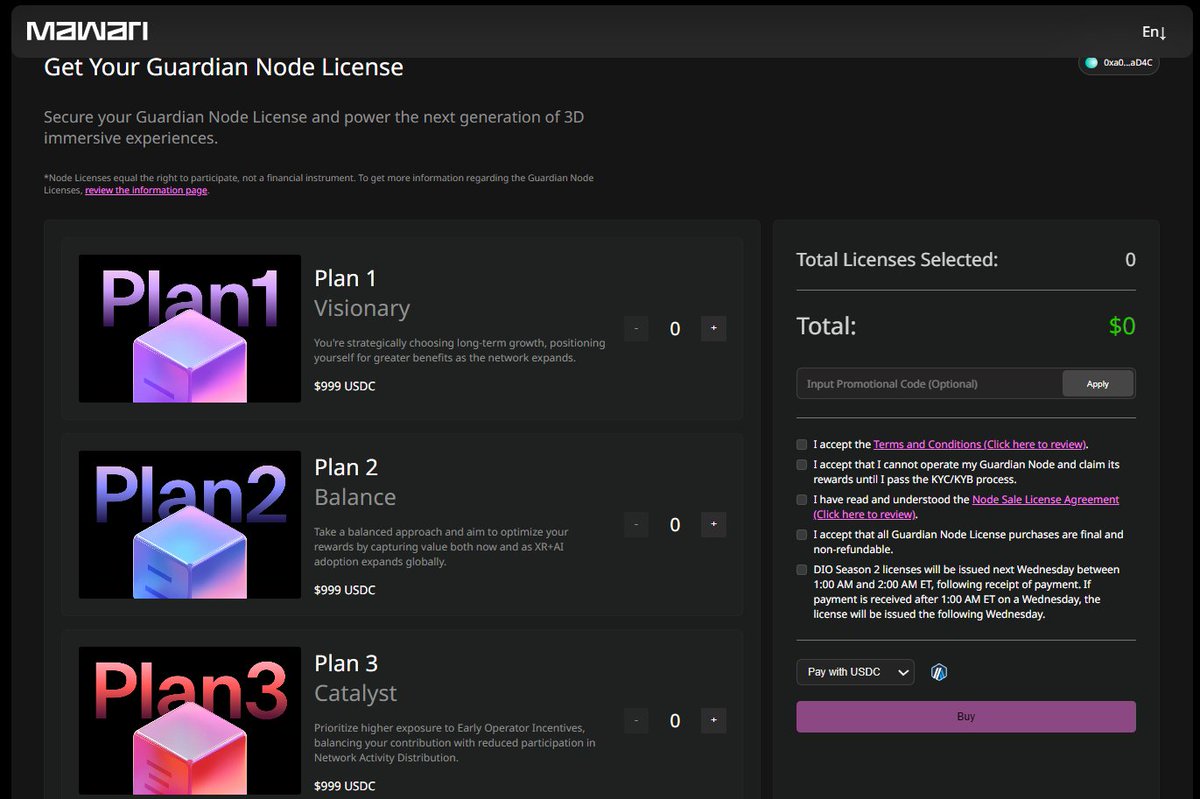
Task: Check the Node Sale License Agreement box
Action: 802,499
